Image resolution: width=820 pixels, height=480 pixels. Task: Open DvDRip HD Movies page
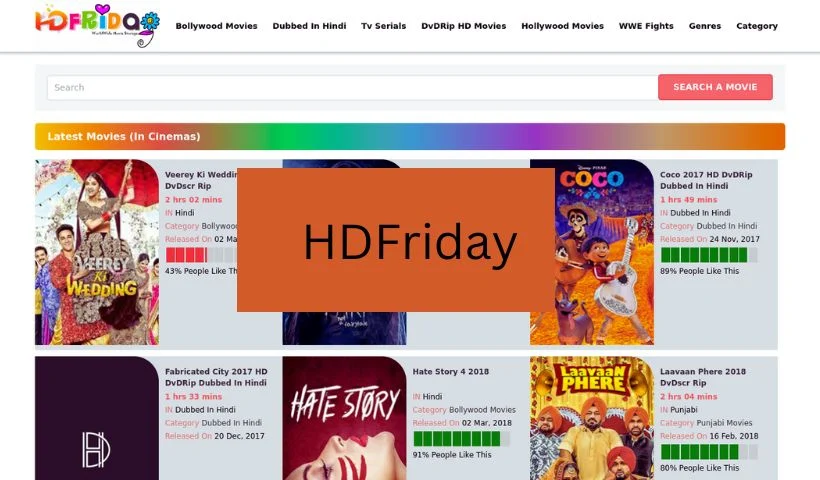(463, 26)
